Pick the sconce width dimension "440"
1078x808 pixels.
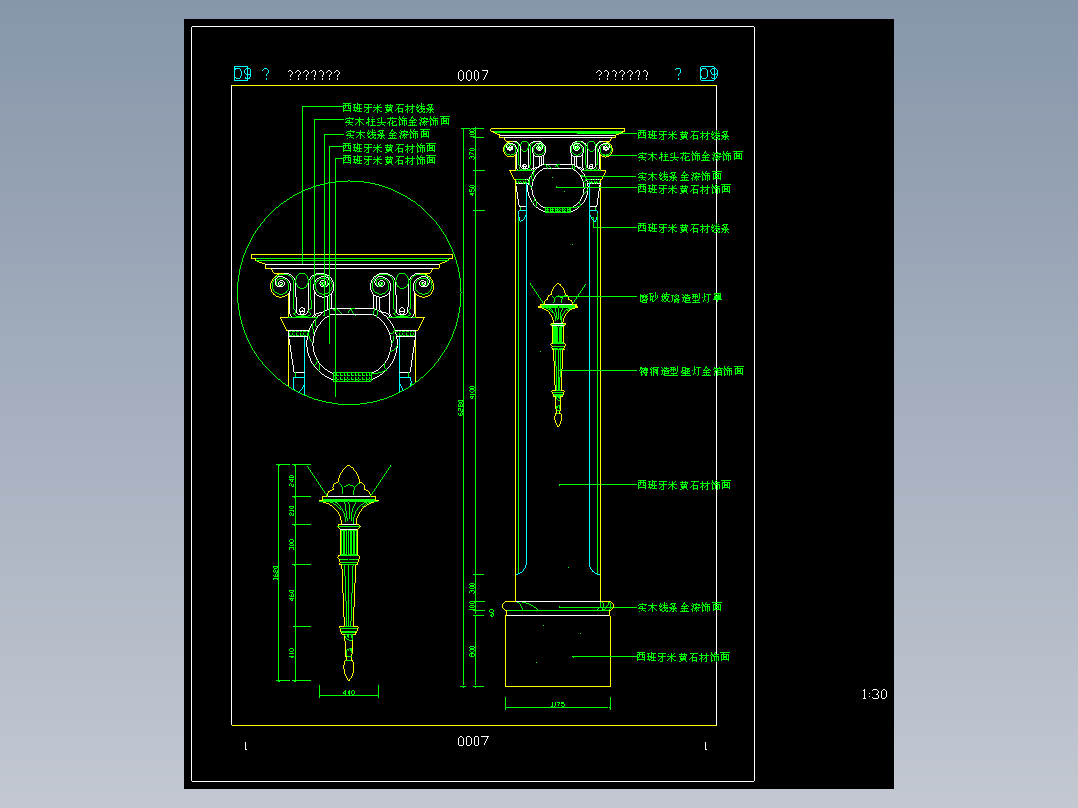coord(349,693)
